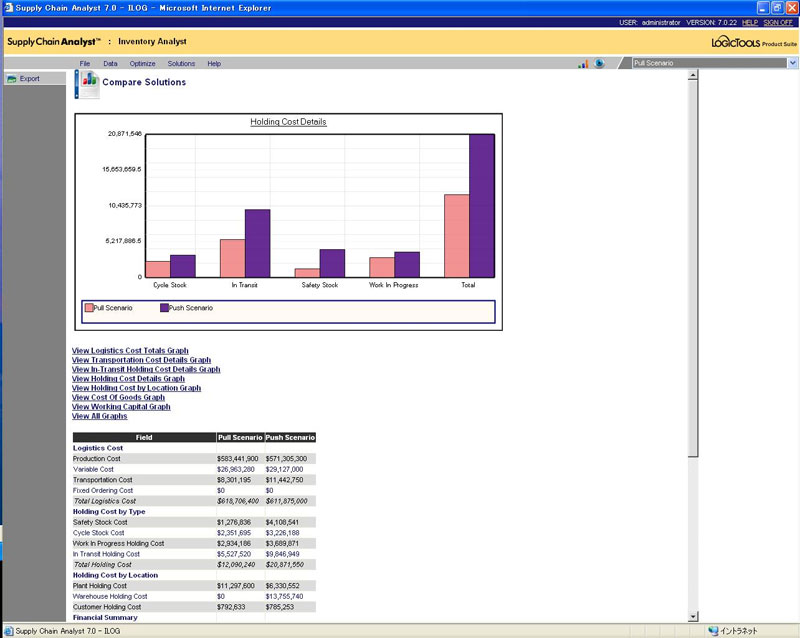Click the View All Graphs link
This screenshot has width=800, height=638.
[x=99, y=416]
